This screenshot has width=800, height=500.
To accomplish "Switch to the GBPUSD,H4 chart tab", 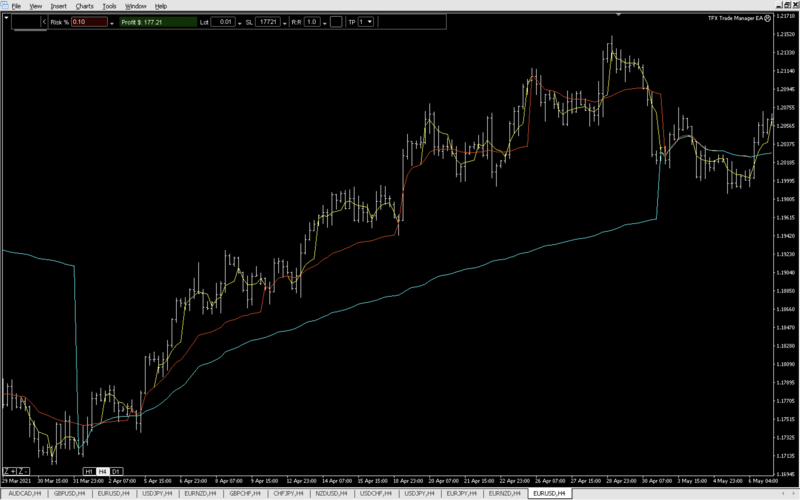I will click(69, 493).
